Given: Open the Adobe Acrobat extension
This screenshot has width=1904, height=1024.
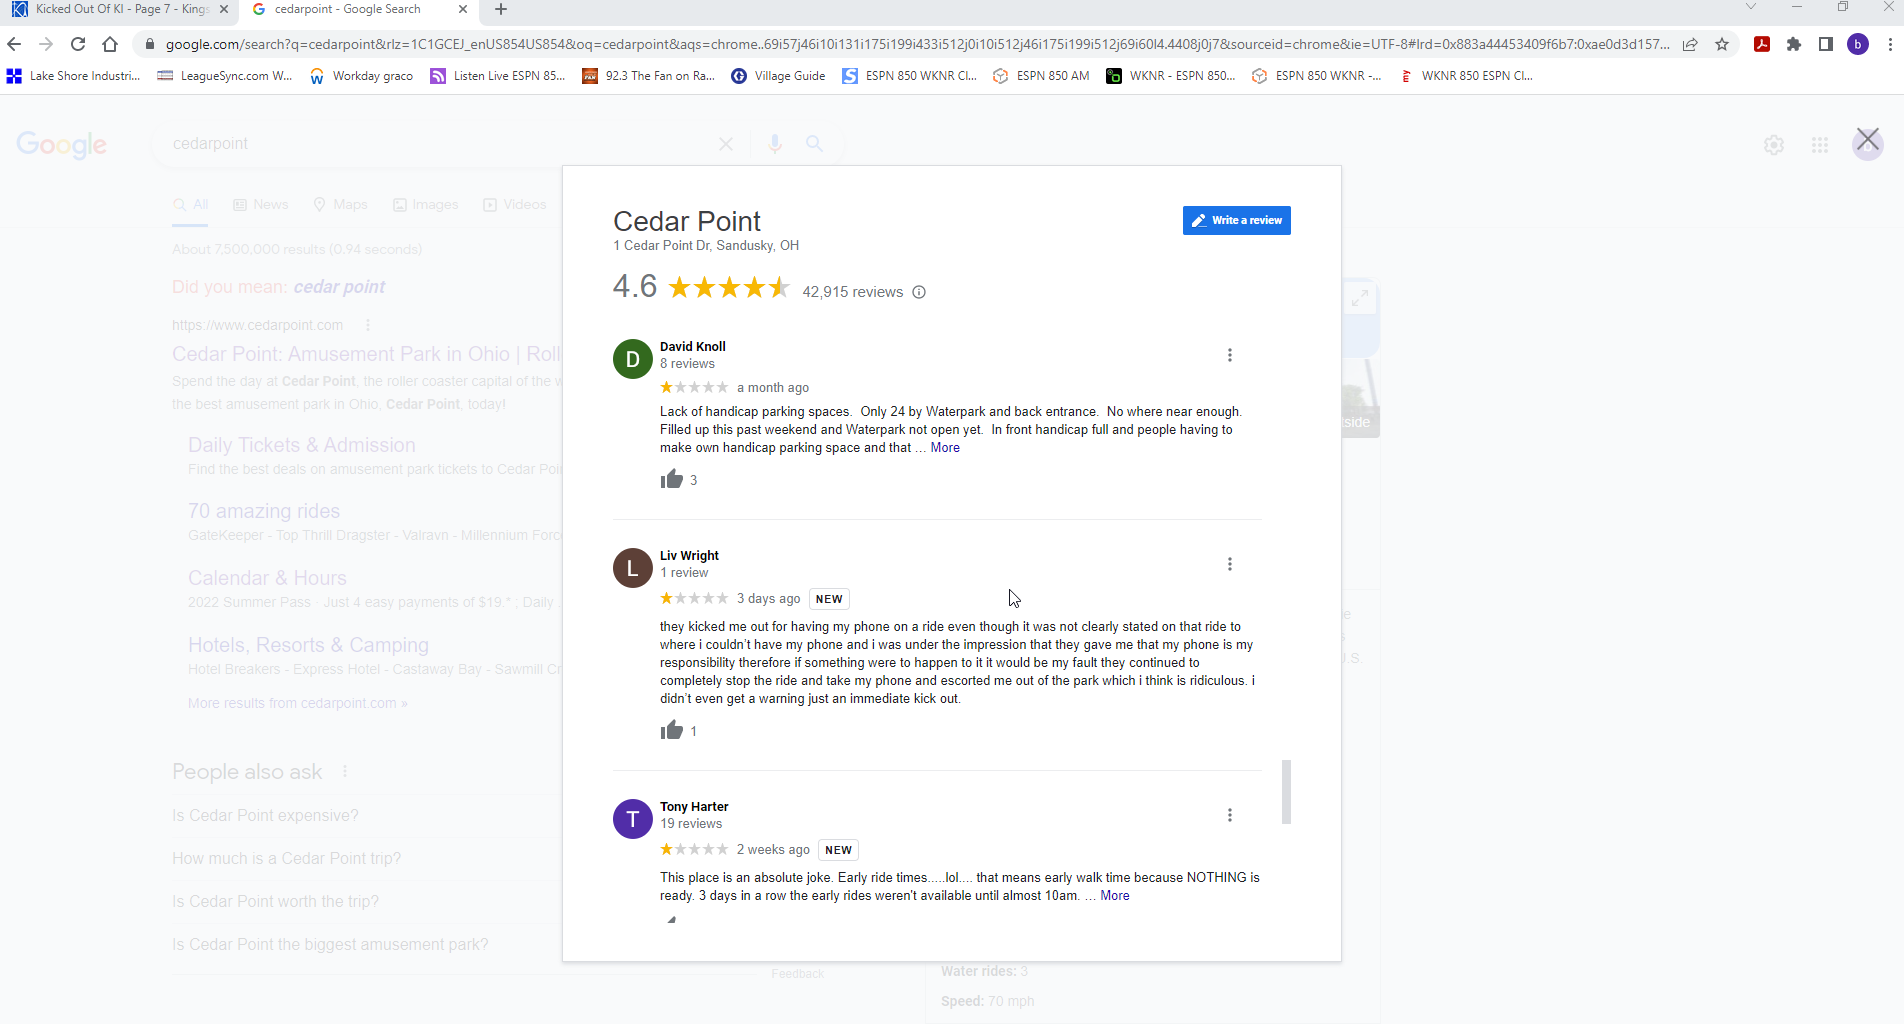Looking at the screenshot, I should click(x=1762, y=44).
